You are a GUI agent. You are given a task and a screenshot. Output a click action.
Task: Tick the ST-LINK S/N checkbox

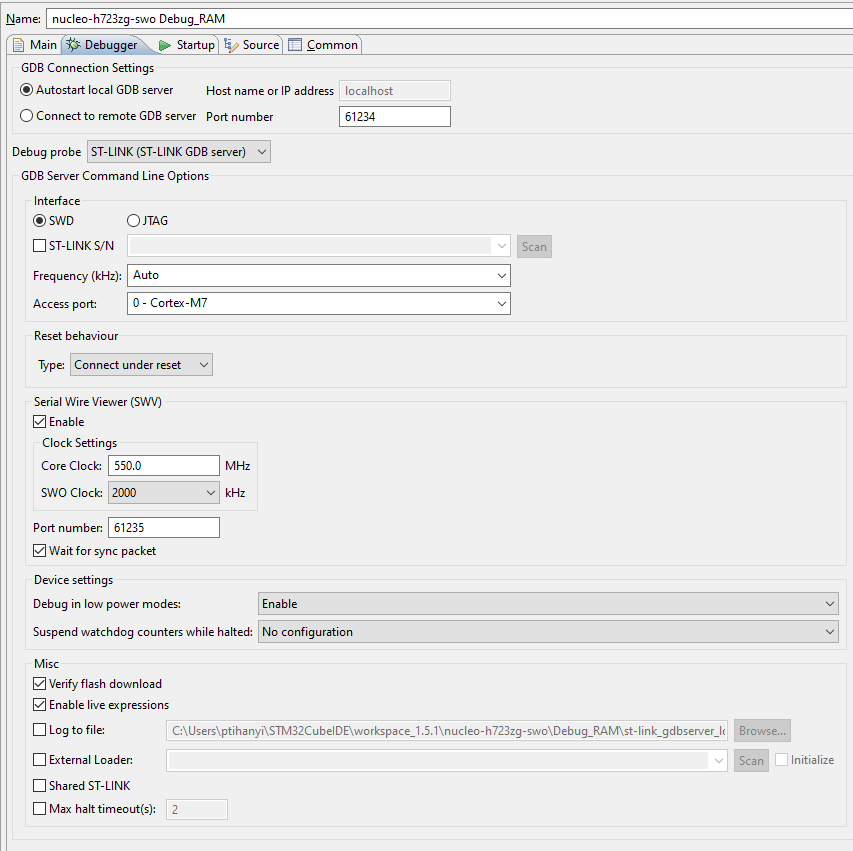click(39, 246)
